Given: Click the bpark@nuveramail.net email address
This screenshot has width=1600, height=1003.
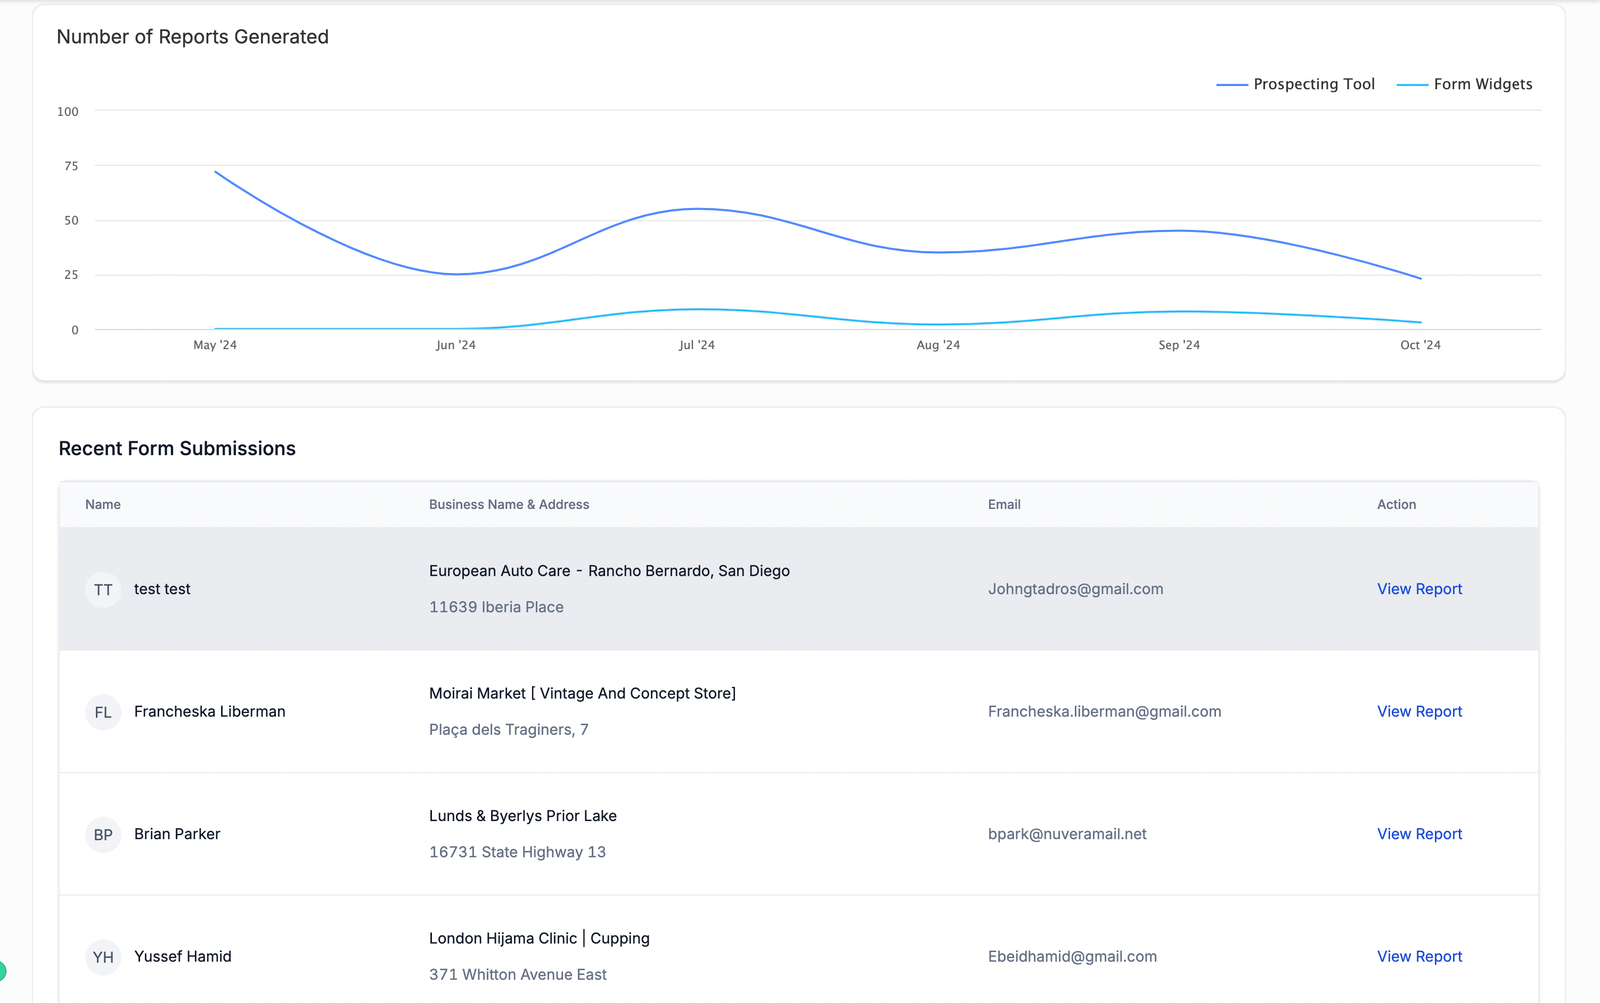Looking at the screenshot, I should point(1067,834).
